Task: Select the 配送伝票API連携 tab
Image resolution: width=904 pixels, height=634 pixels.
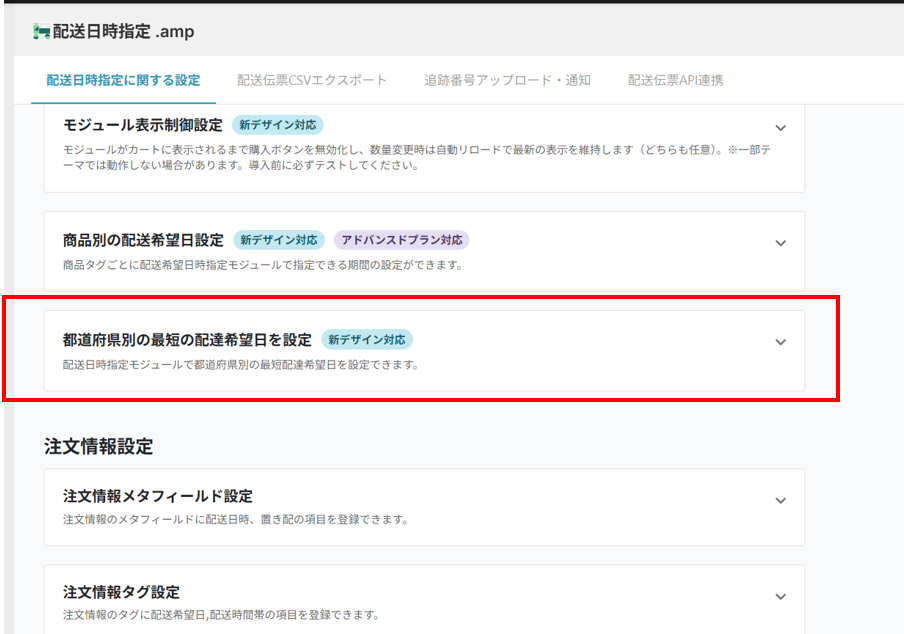Action: click(x=675, y=80)
